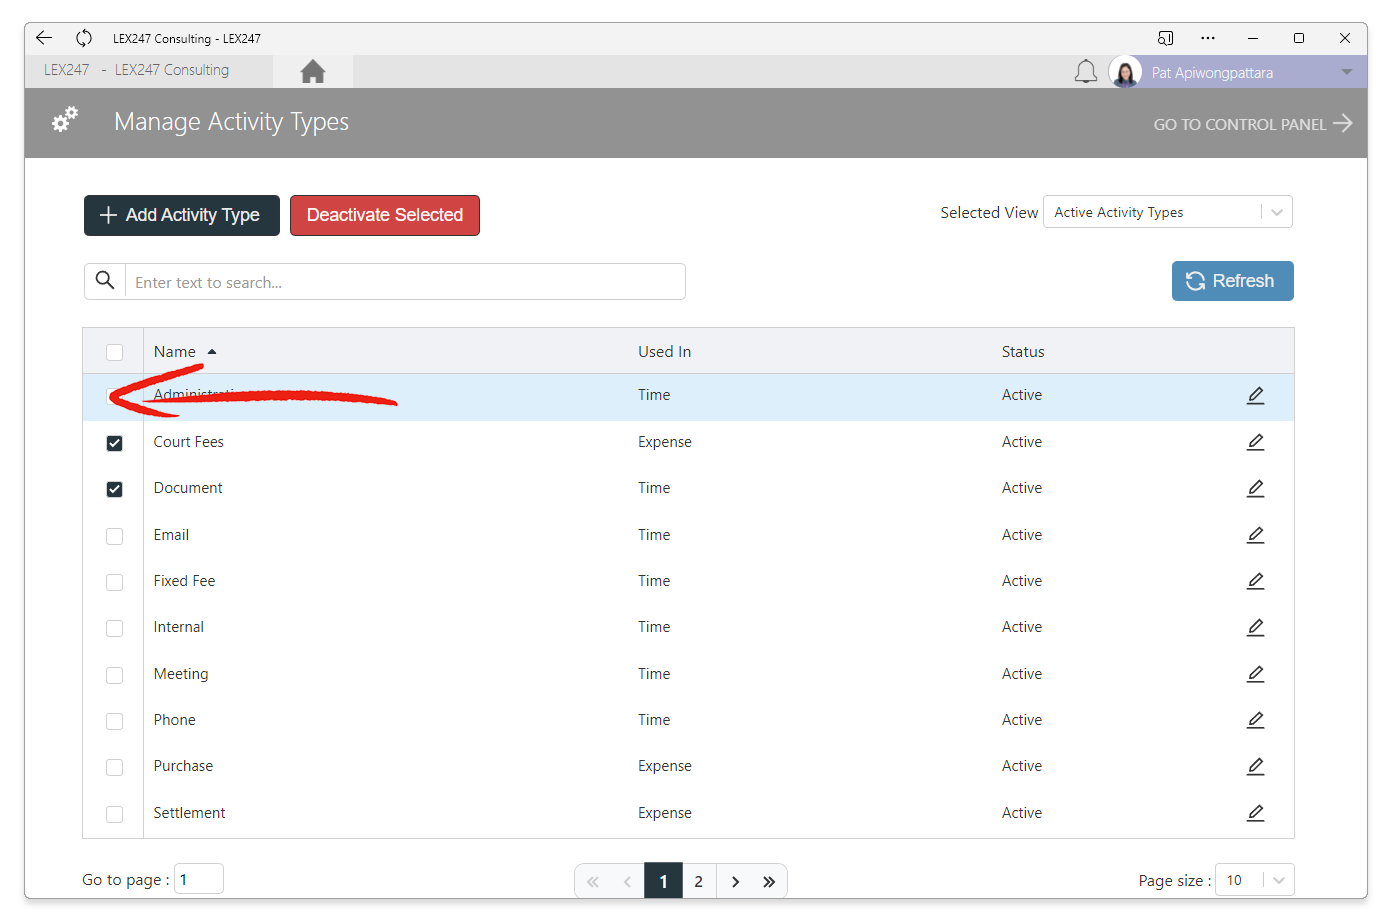Open the Page size dropdown
The width and height of the screenshot is (1391, 920).
tap(1254, 880)
